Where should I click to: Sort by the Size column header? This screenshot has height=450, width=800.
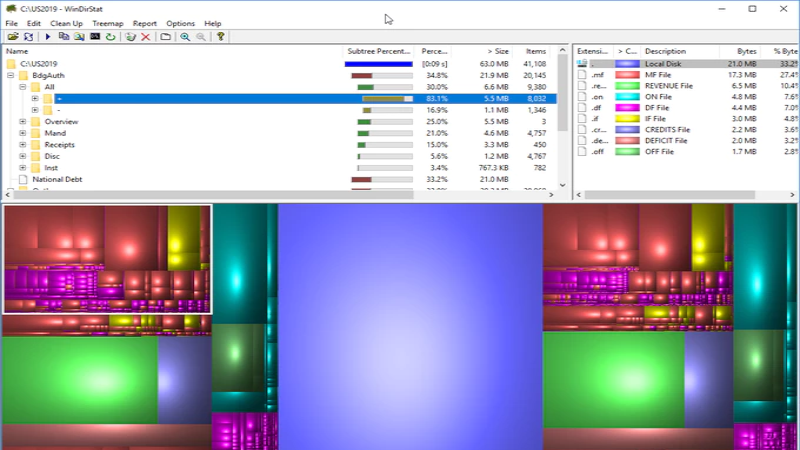(x=496, y=51)
